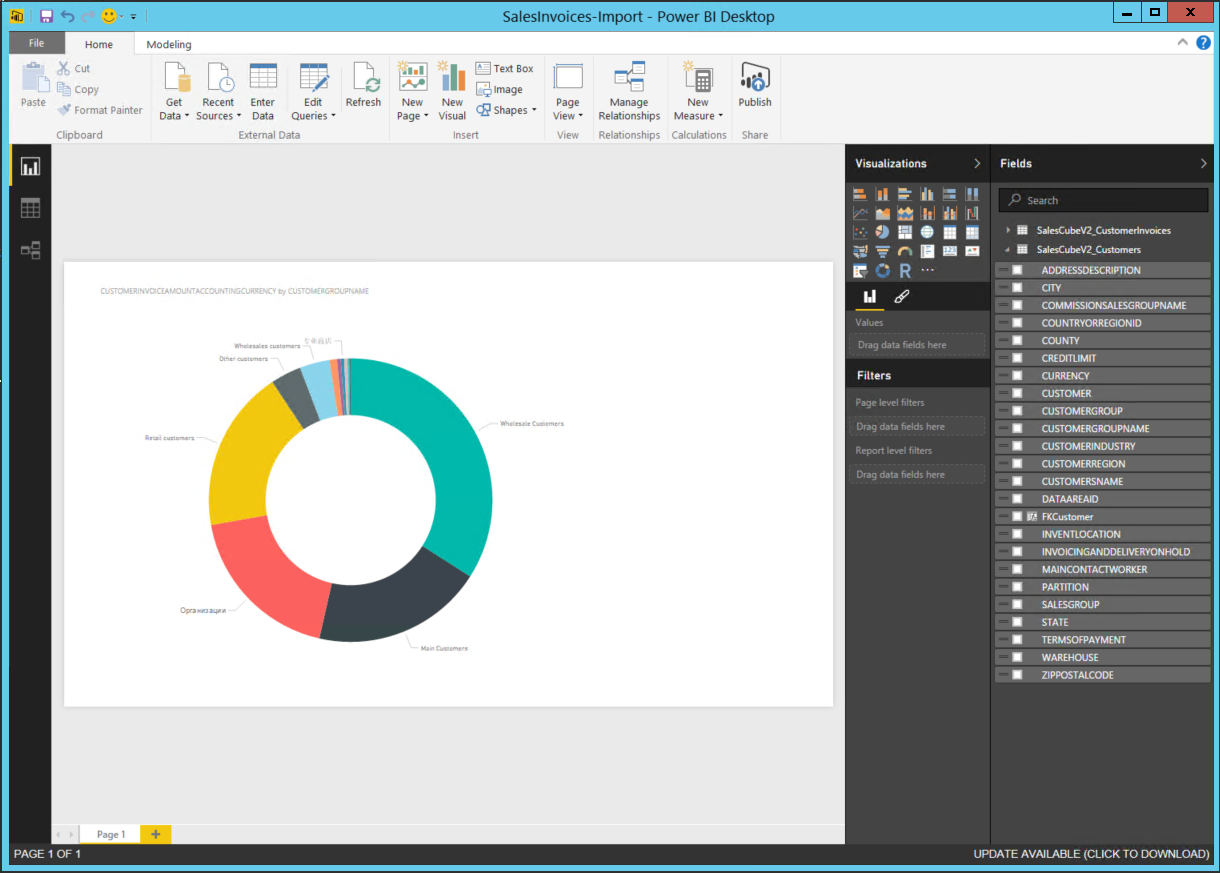Switch to the Data view in sidebar

(x=30, y=208)
